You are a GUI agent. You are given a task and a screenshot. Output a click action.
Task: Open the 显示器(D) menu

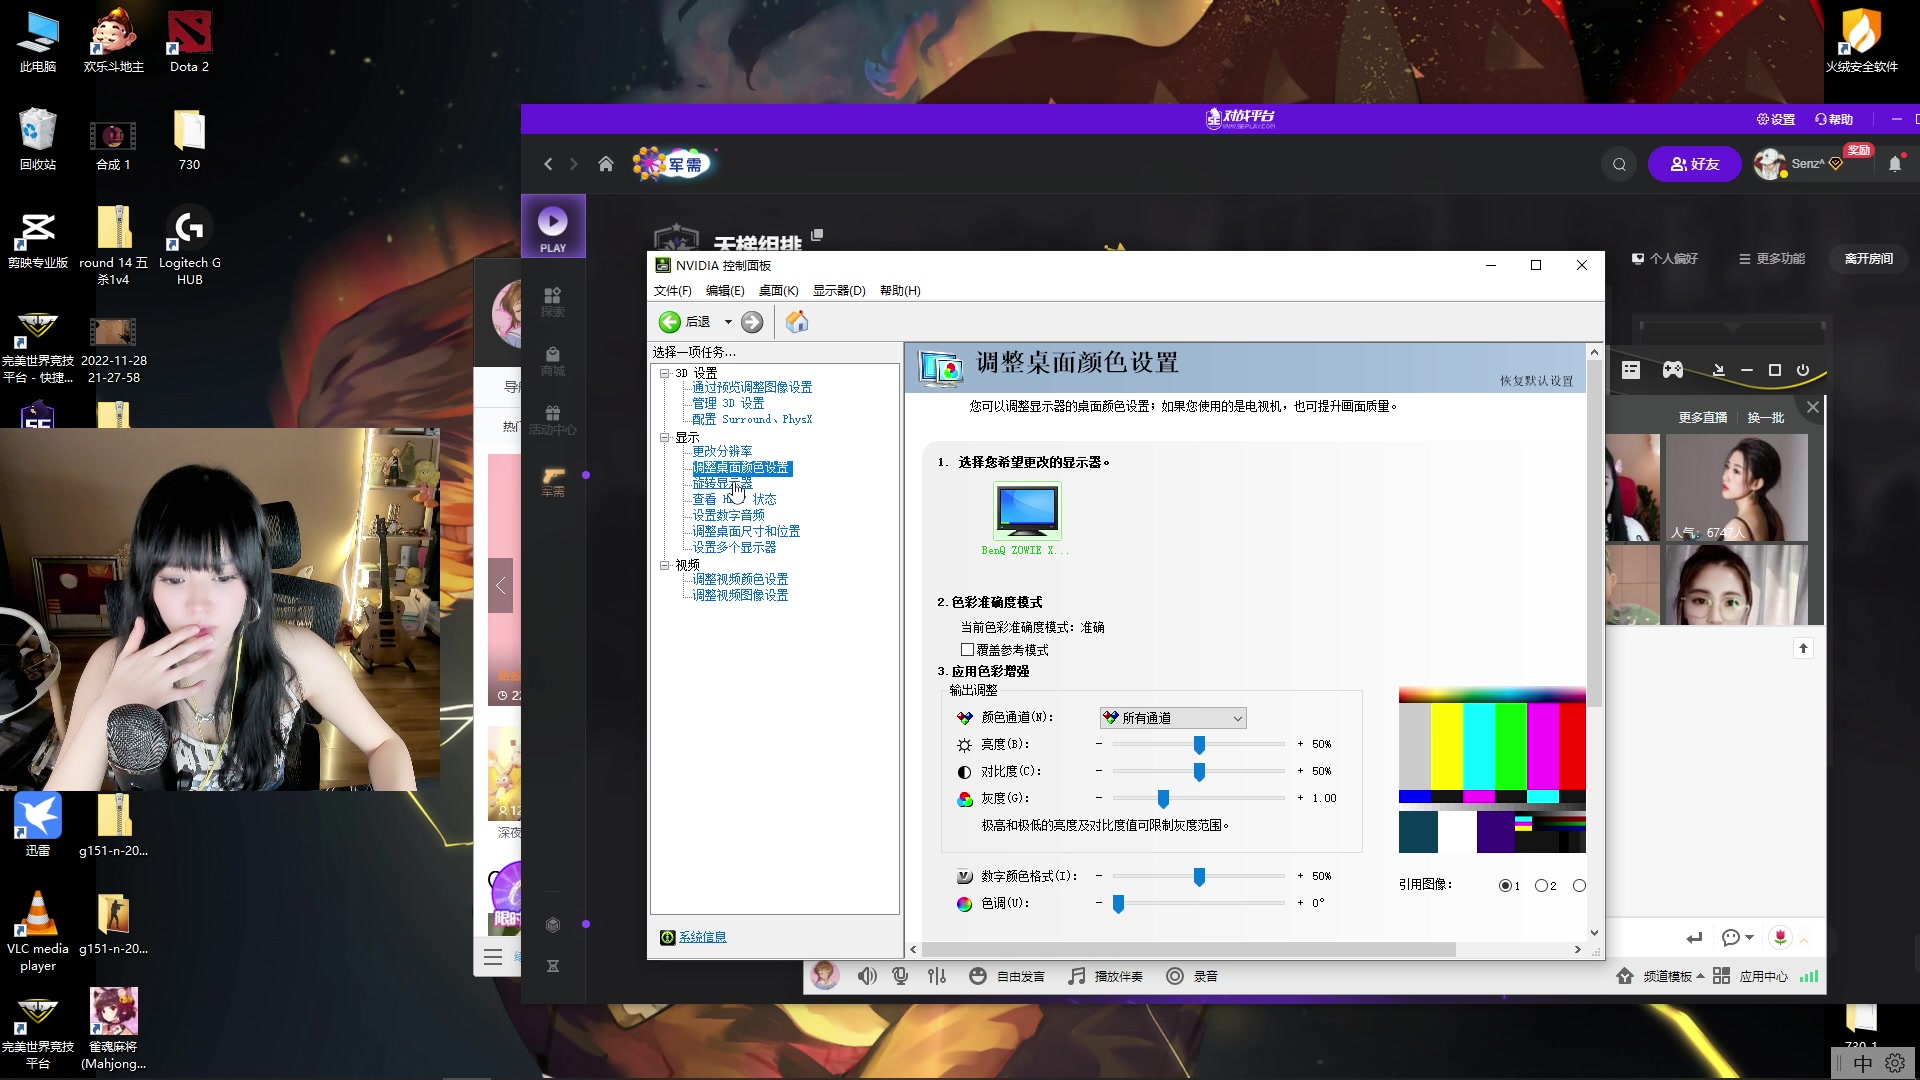(839, 291)
